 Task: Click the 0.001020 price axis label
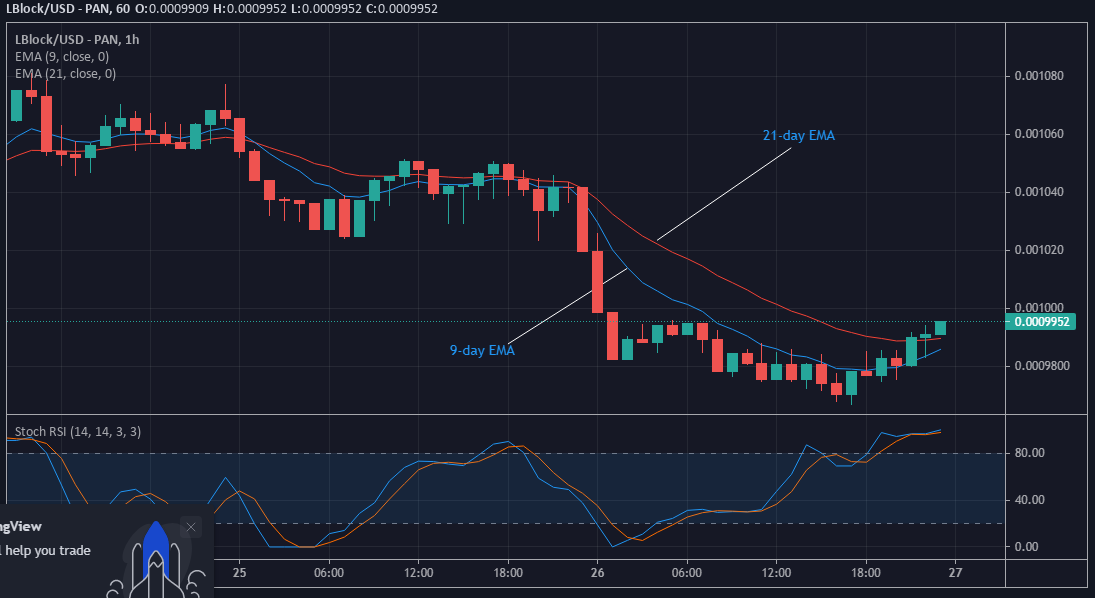(x=1038, y=249)
